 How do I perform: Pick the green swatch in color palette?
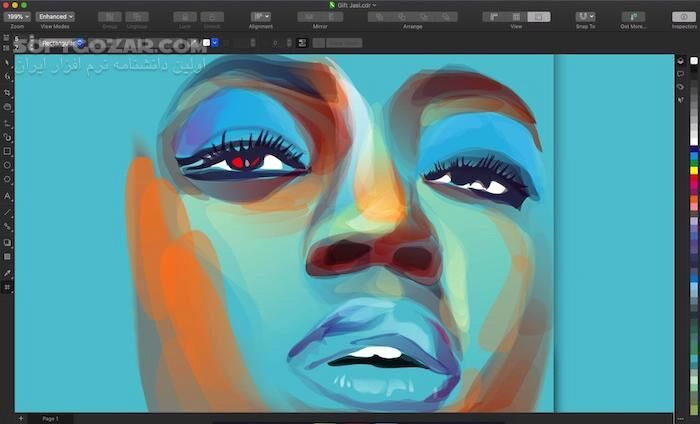pyautogui.click(x=694, y=163)
